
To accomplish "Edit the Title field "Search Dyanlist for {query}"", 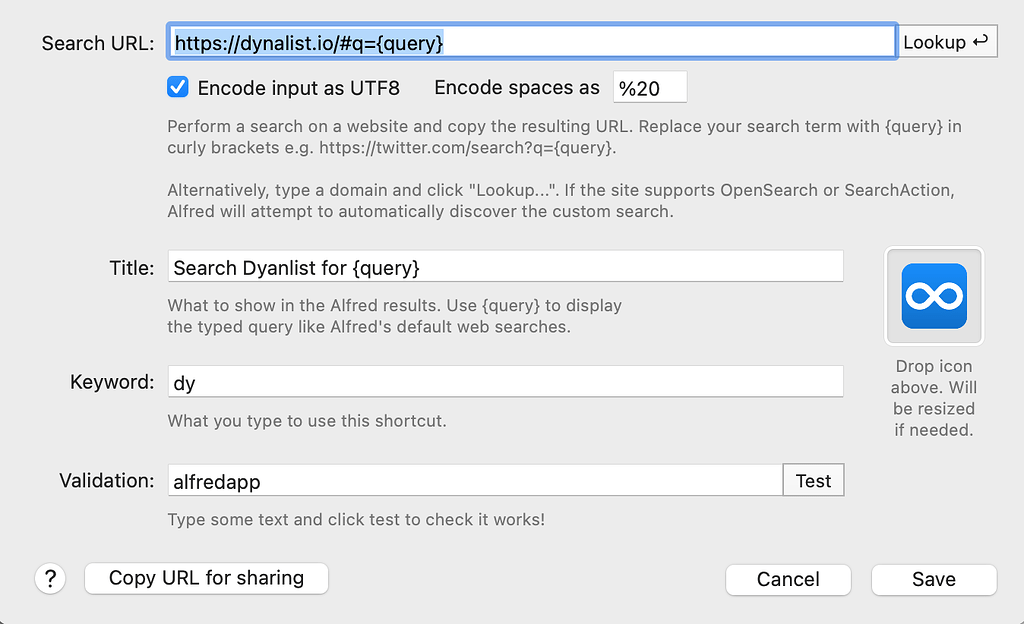I will 505,266.
